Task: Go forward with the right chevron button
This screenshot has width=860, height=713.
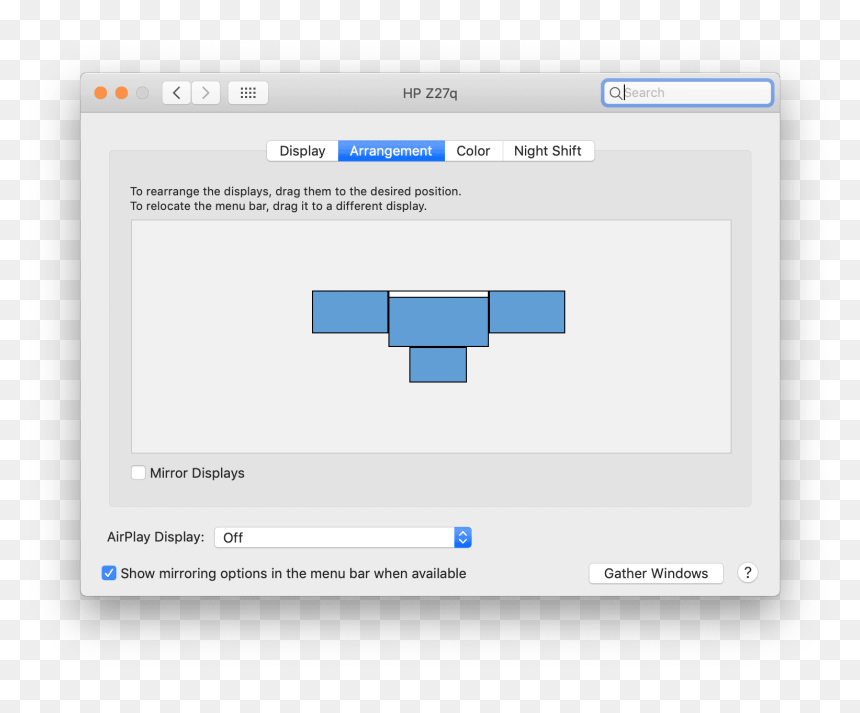Action: coord(206,93)
